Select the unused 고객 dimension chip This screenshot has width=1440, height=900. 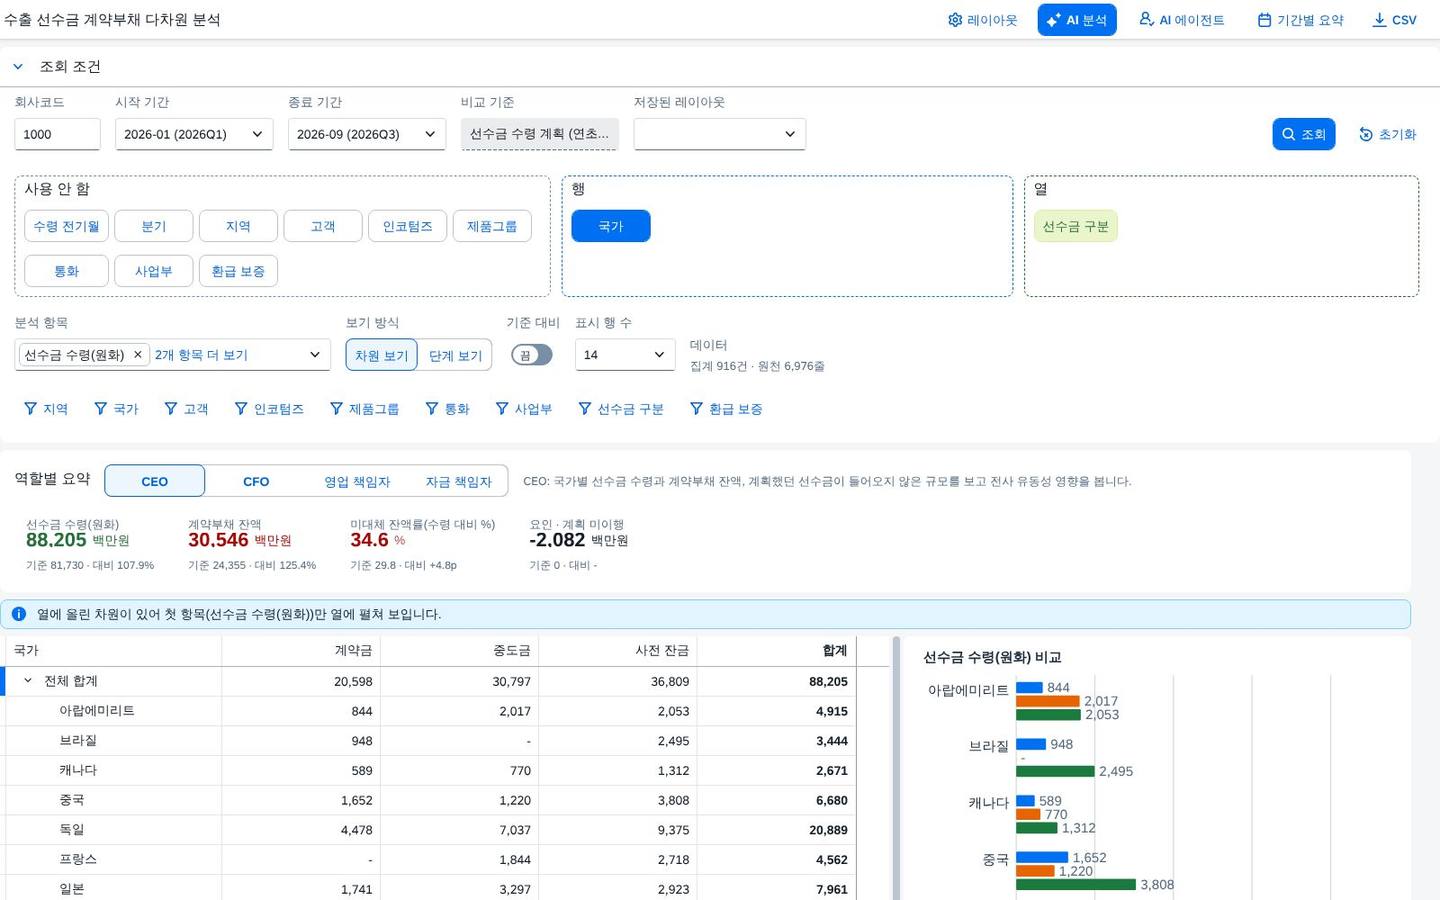(323, 226)
